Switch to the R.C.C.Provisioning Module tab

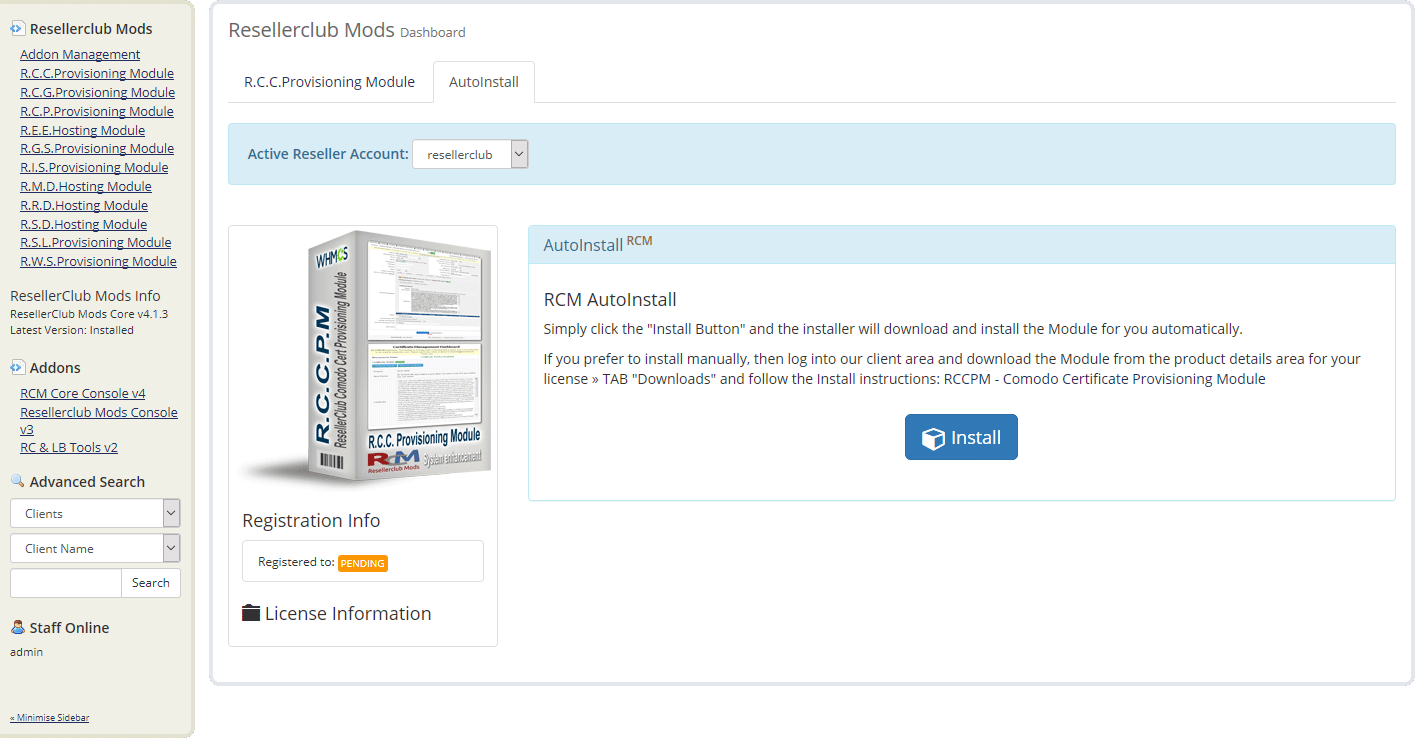(329, 82)
